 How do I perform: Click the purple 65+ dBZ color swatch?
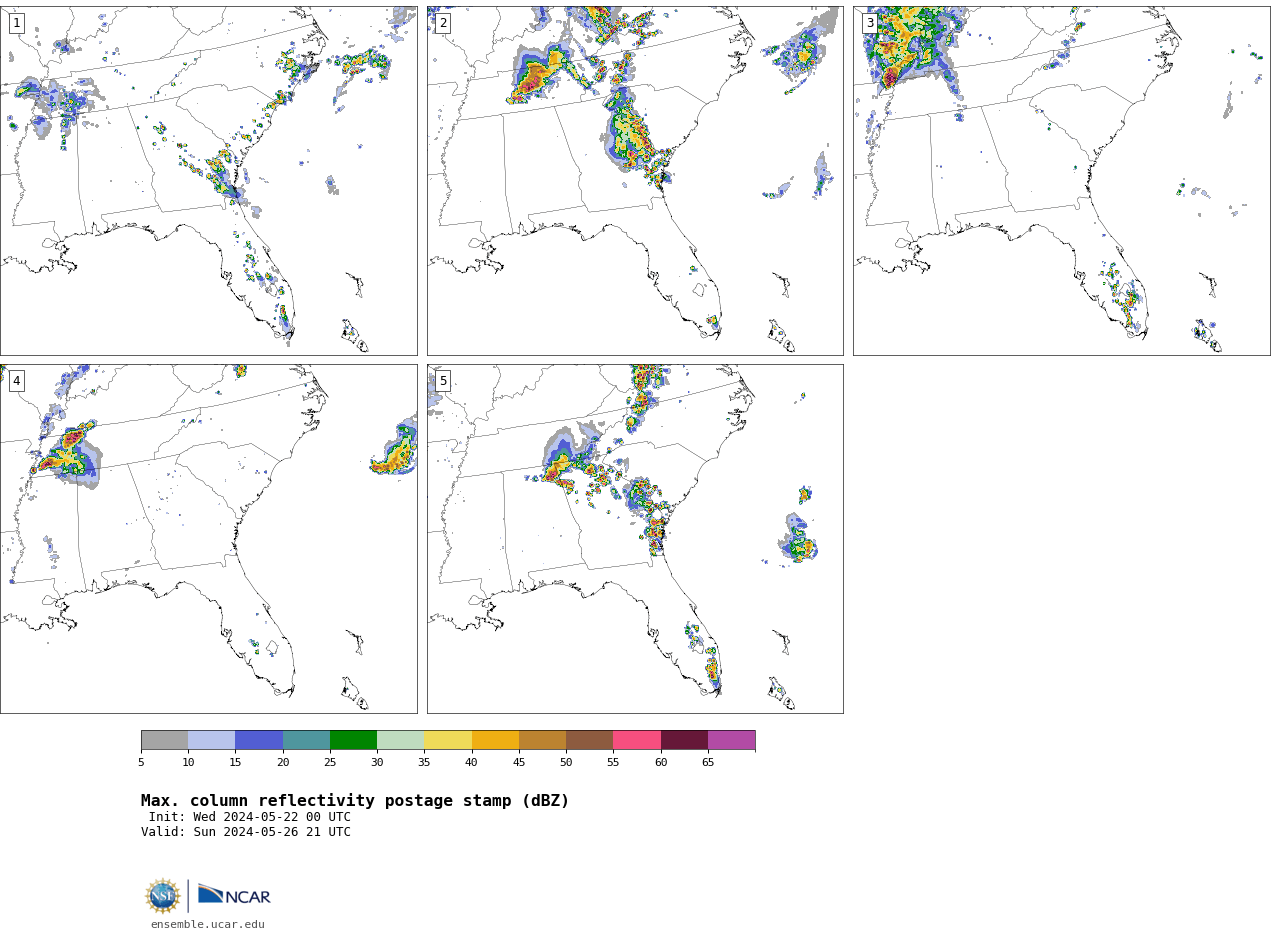[731, 740]
